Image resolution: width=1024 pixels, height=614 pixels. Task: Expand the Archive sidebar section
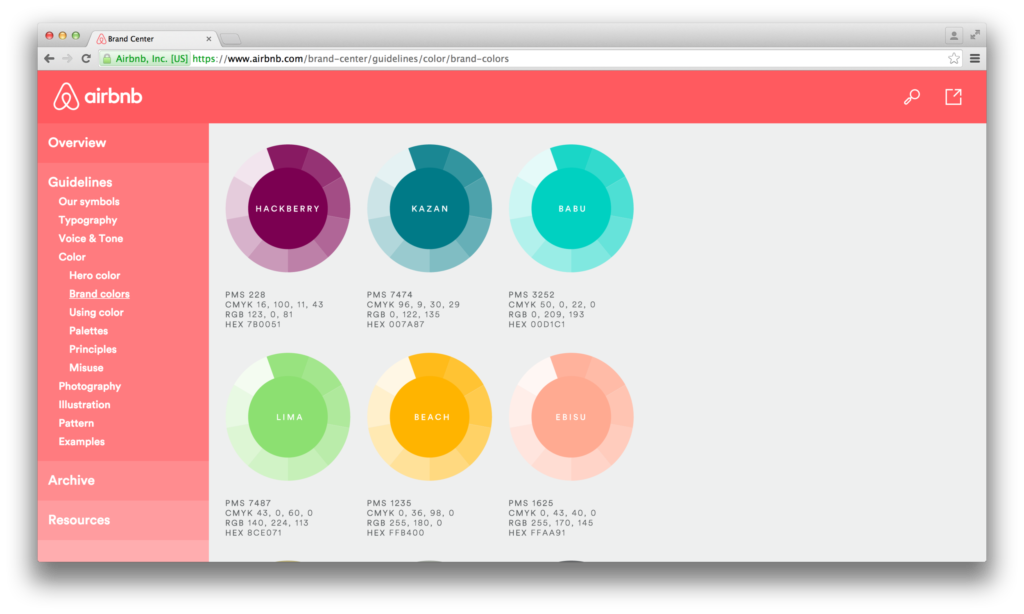click(x=72, y=481)
